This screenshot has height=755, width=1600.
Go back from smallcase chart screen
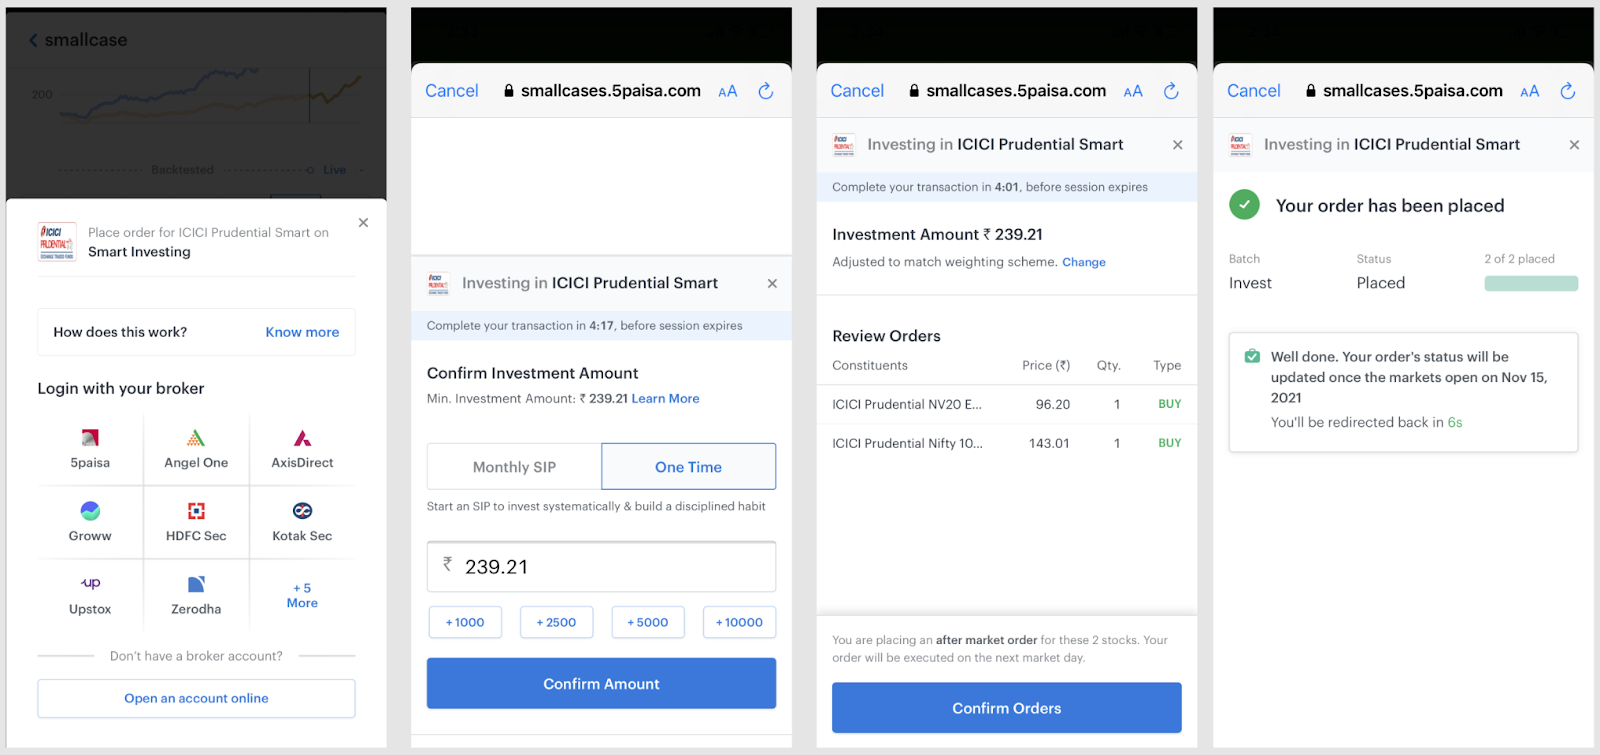click(33, 40)
